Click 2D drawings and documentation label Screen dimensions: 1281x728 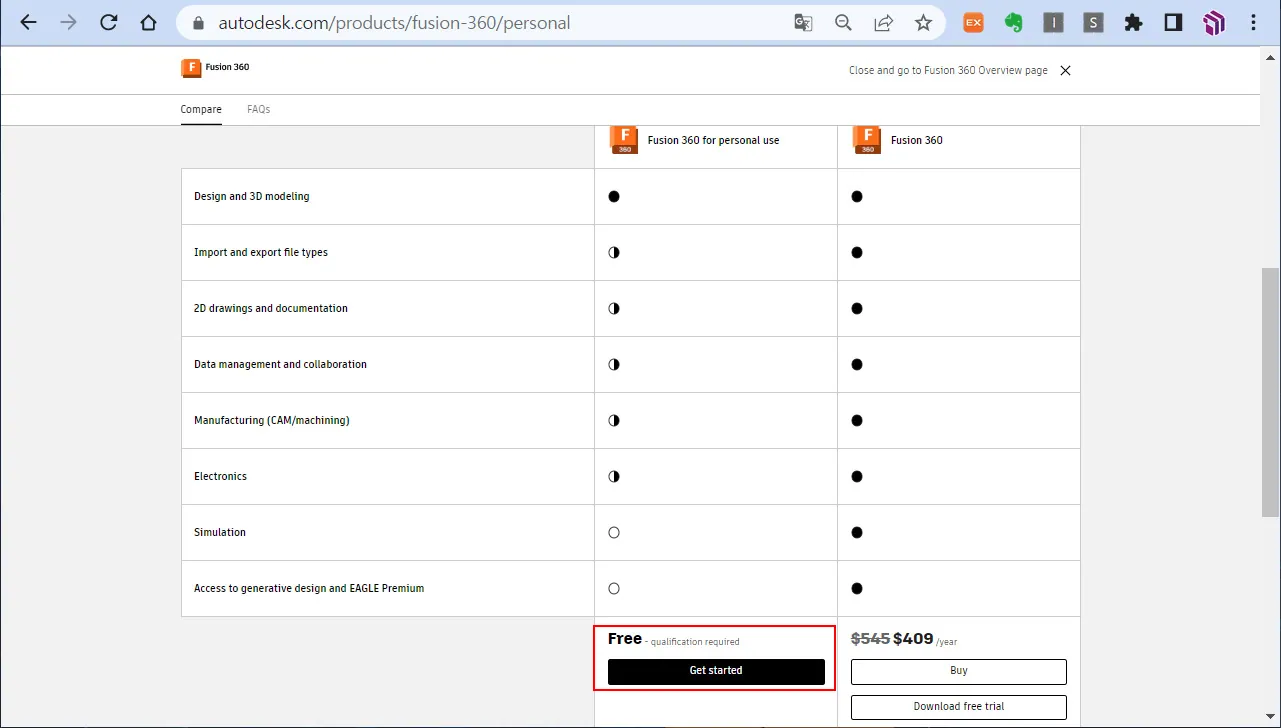click(x=271, y=309)
